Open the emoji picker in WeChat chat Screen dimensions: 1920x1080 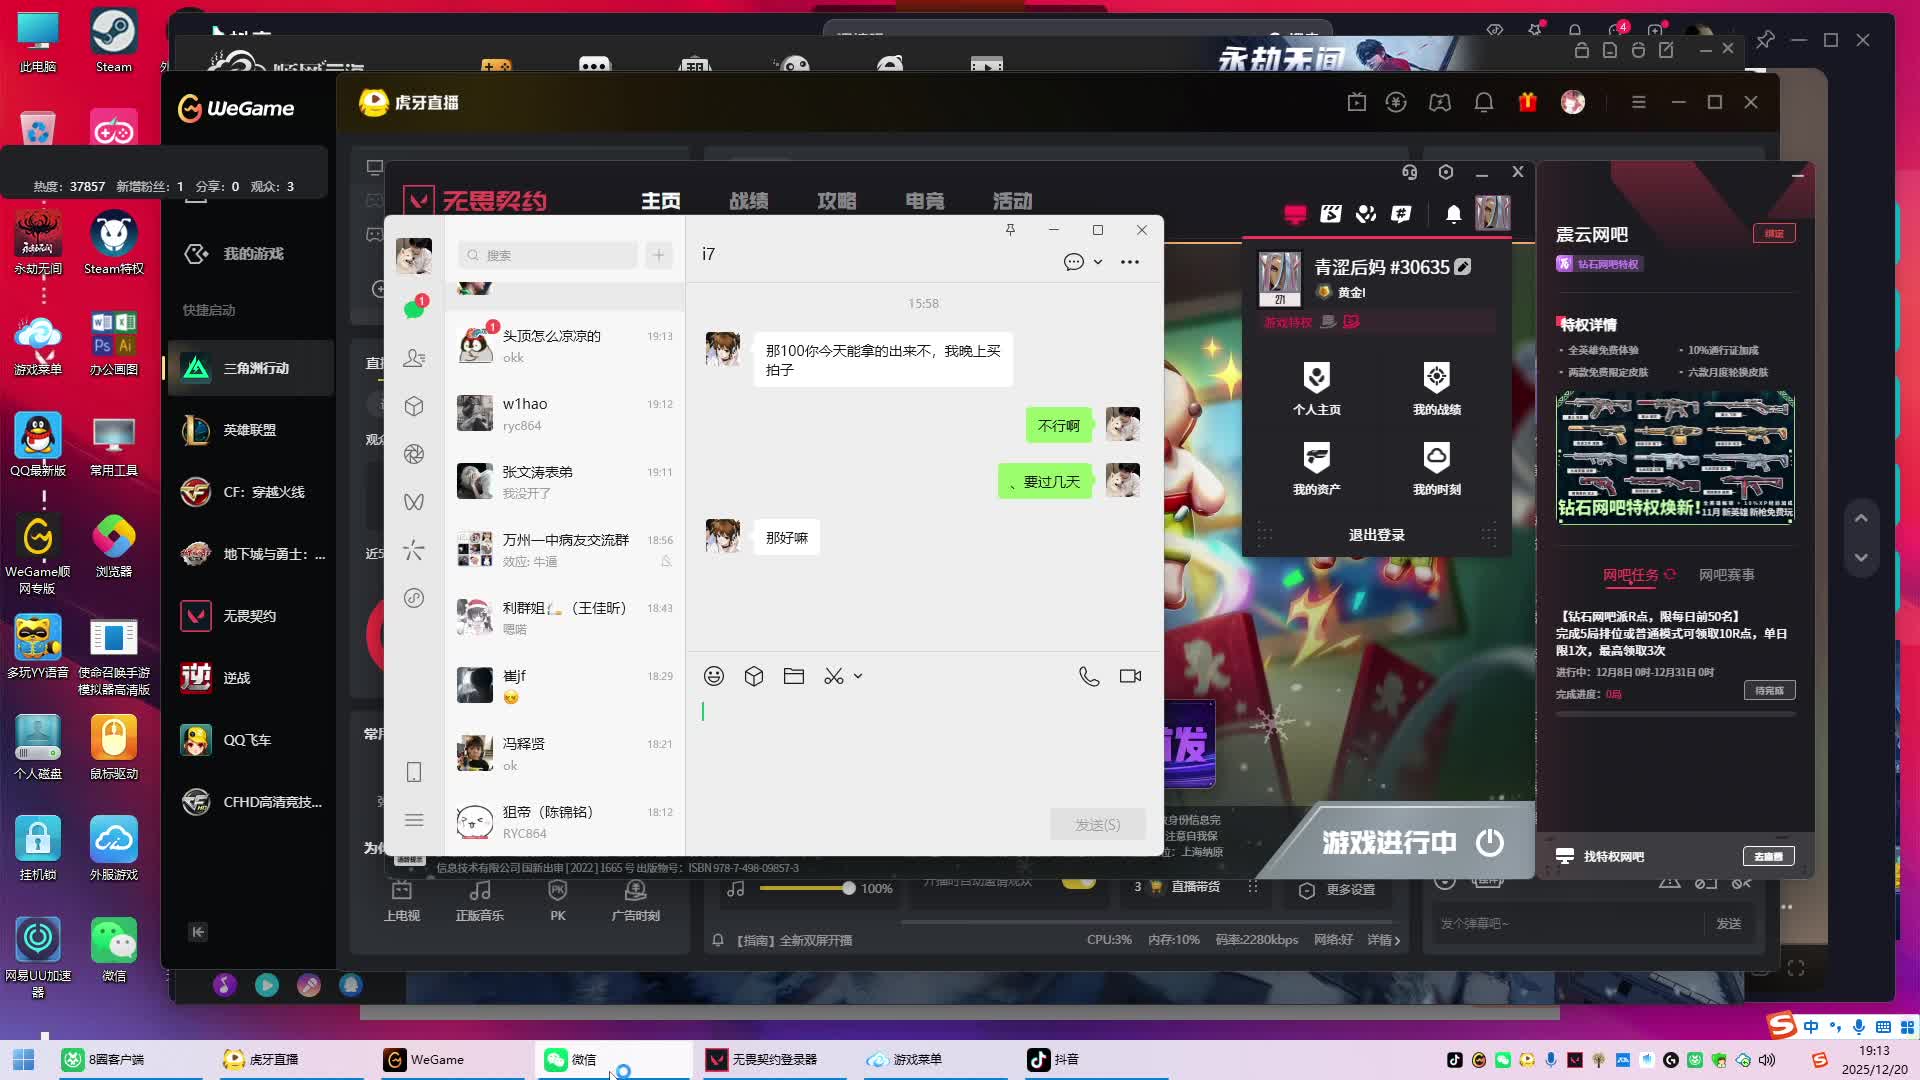(713, 676)
